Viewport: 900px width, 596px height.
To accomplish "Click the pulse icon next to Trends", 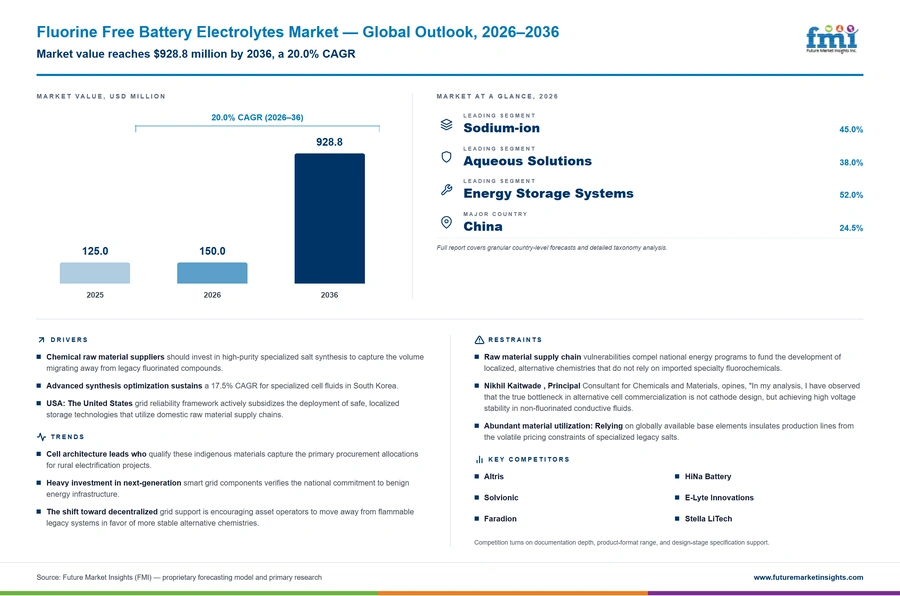I will [x=41, y=437].
